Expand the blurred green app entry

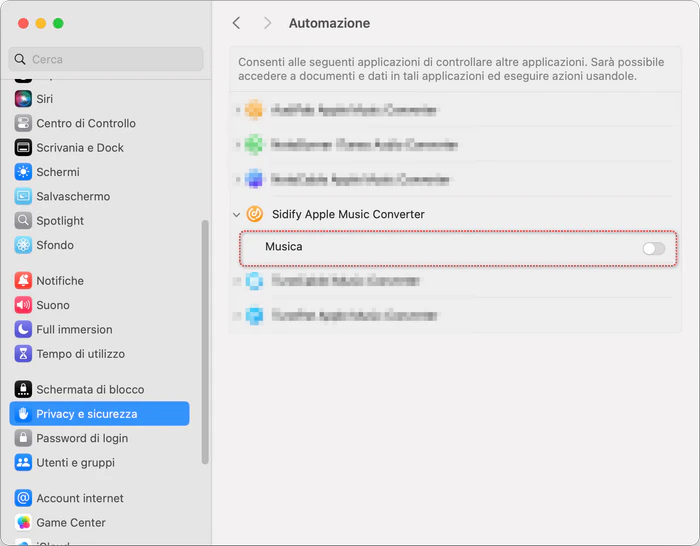(x=238, y=145)
